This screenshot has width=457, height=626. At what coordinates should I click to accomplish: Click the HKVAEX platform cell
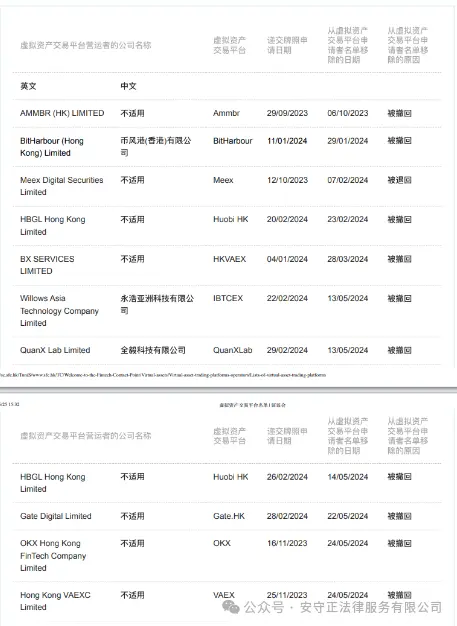[x=229, y=259]
